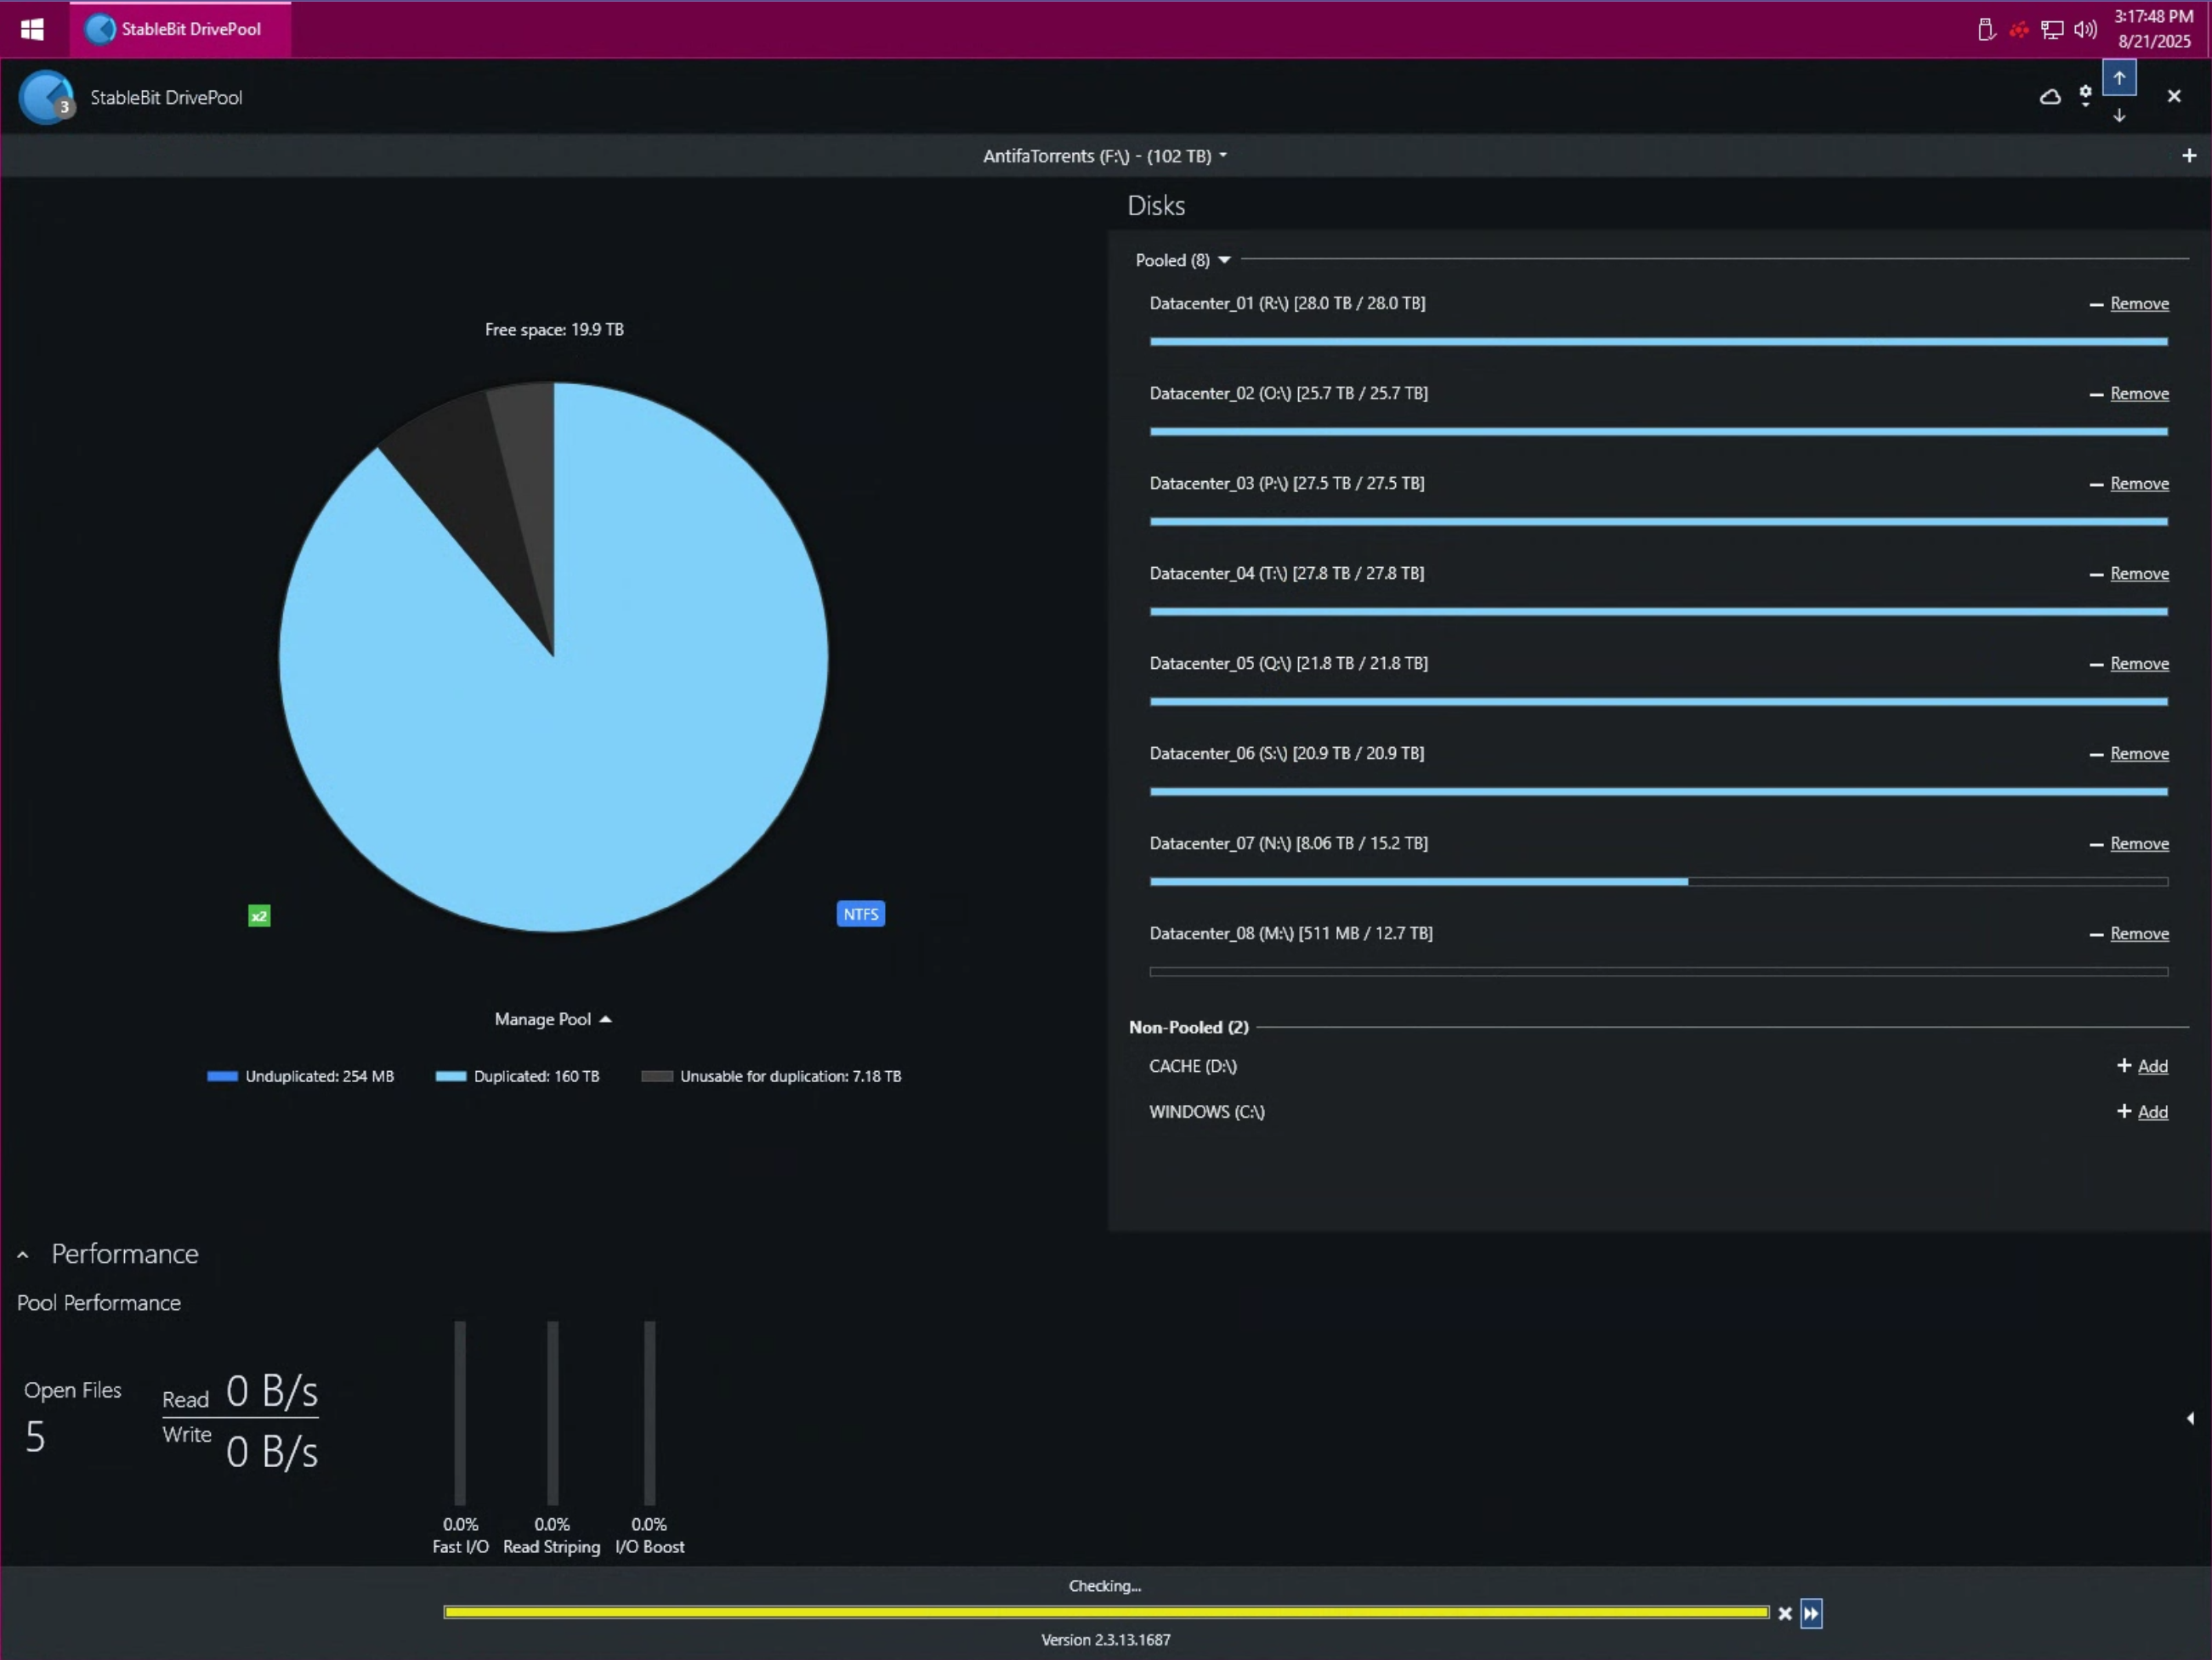This screenshot has height=1660, width=2212.
Task: Open the settings gear menu
Action: click(2085, 95)
